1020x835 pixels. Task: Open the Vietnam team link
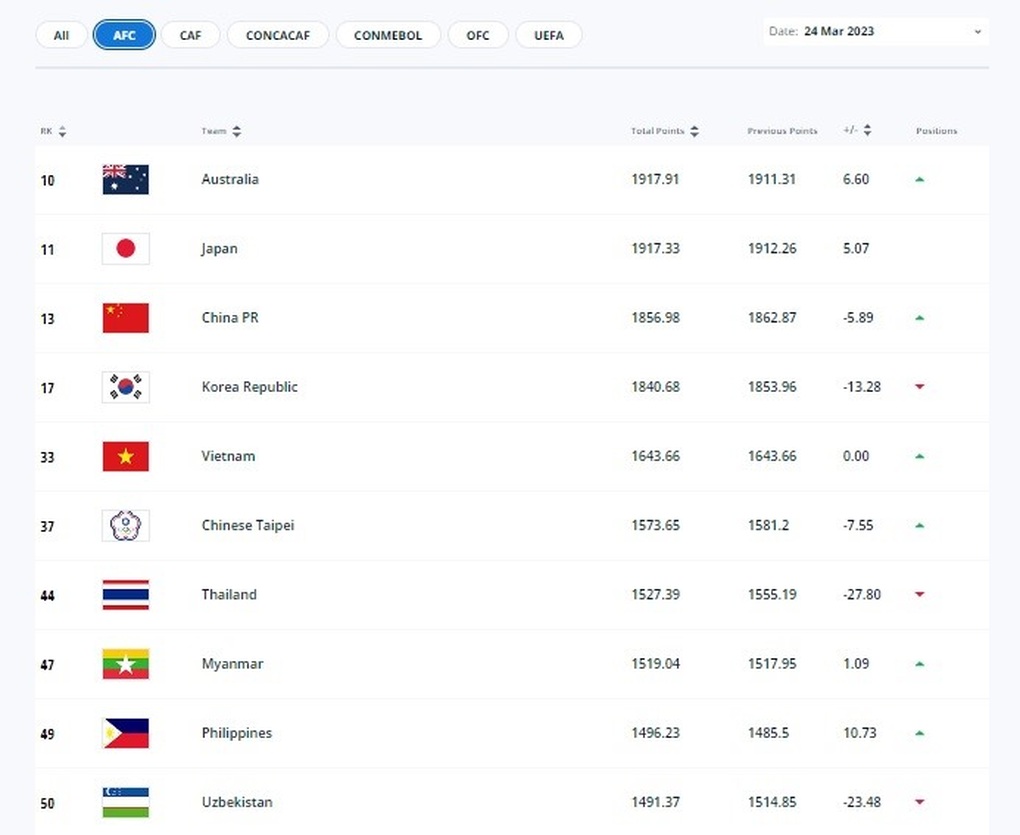[228, 456]
